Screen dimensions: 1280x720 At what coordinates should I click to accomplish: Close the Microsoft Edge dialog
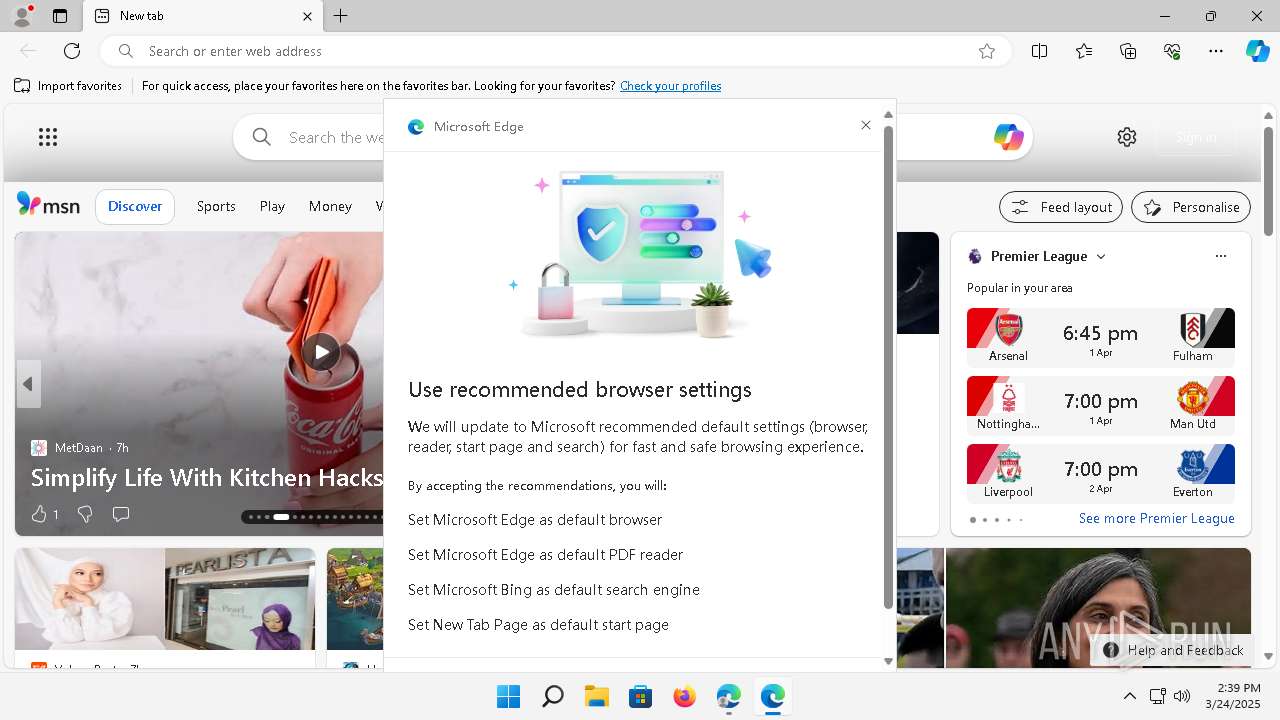coord(866,125)
